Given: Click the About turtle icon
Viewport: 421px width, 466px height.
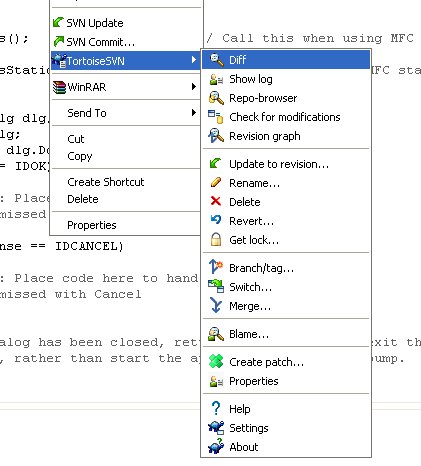Looking at the screenshot, I should pos(216,447).
